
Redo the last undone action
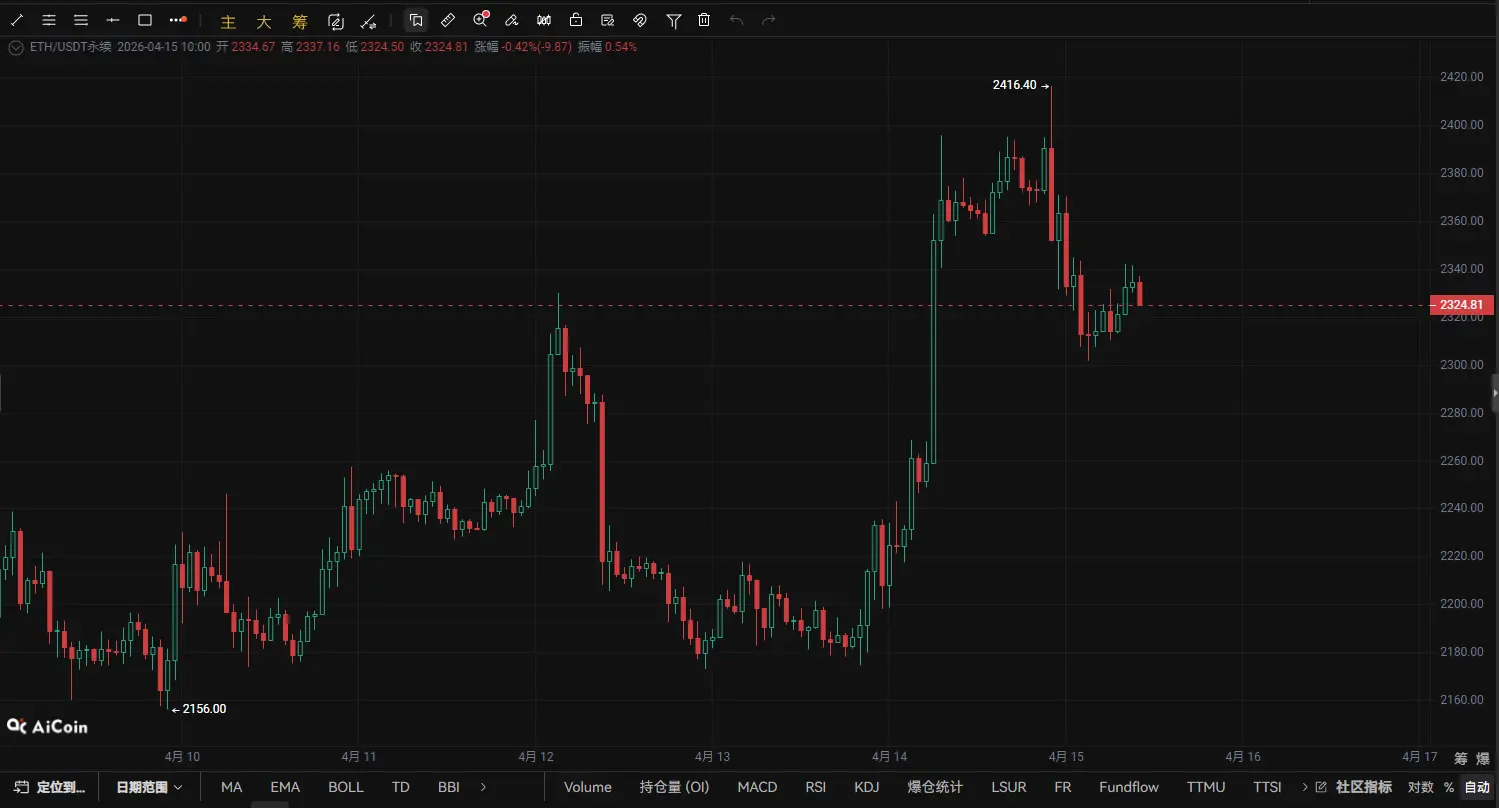pos(768,20)
